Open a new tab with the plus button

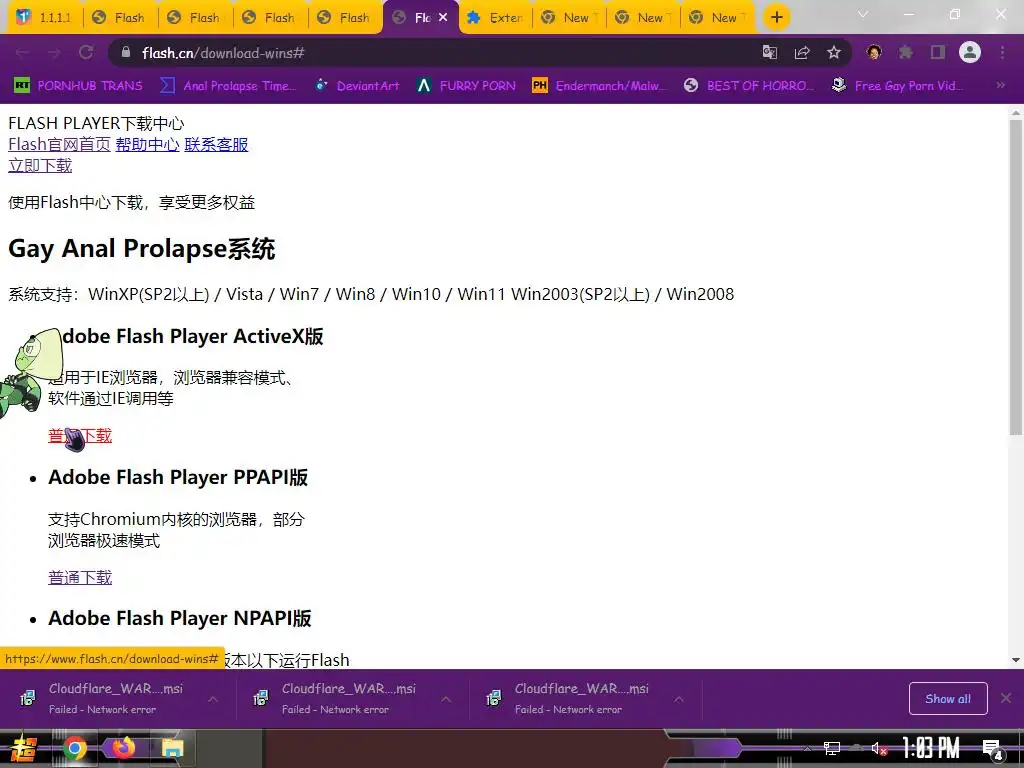(776, 18)
